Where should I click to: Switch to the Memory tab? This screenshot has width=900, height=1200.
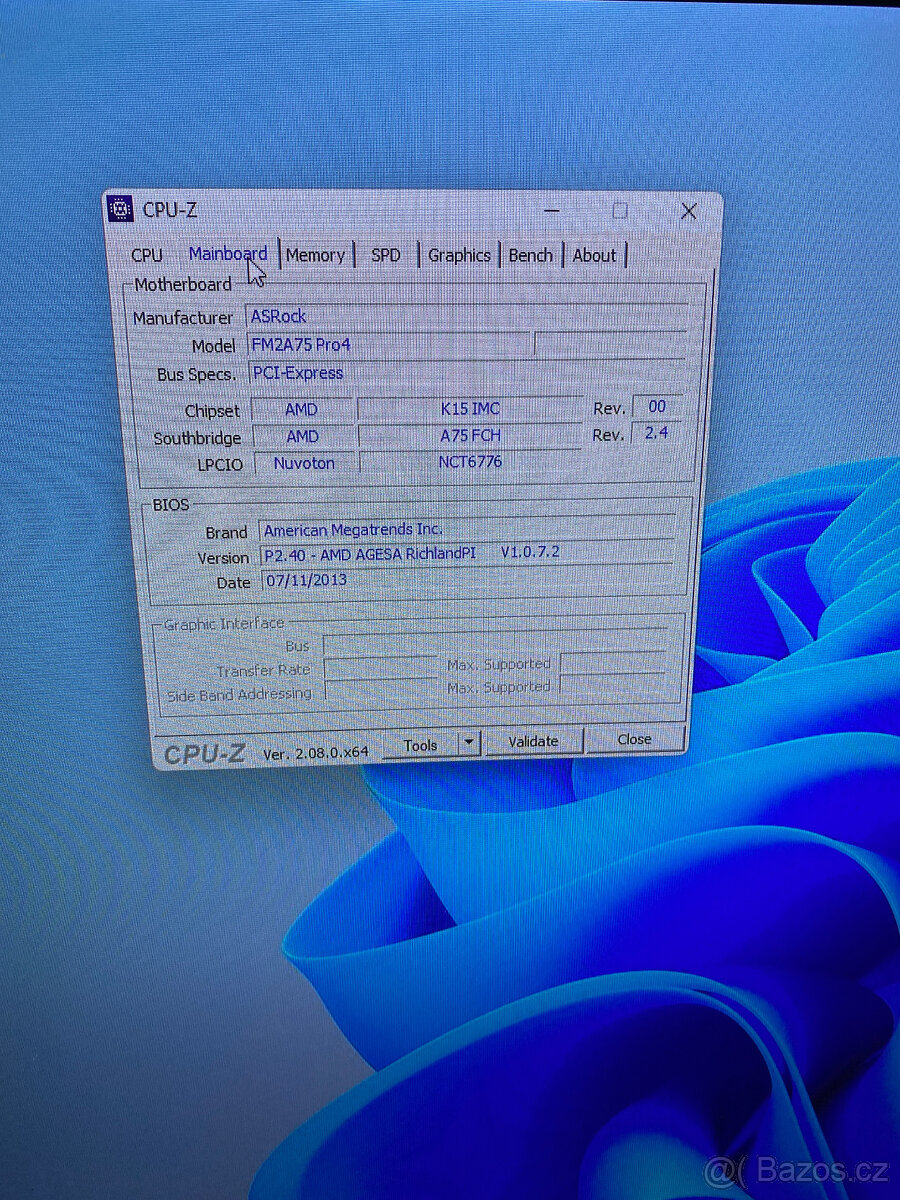[316, 255]
